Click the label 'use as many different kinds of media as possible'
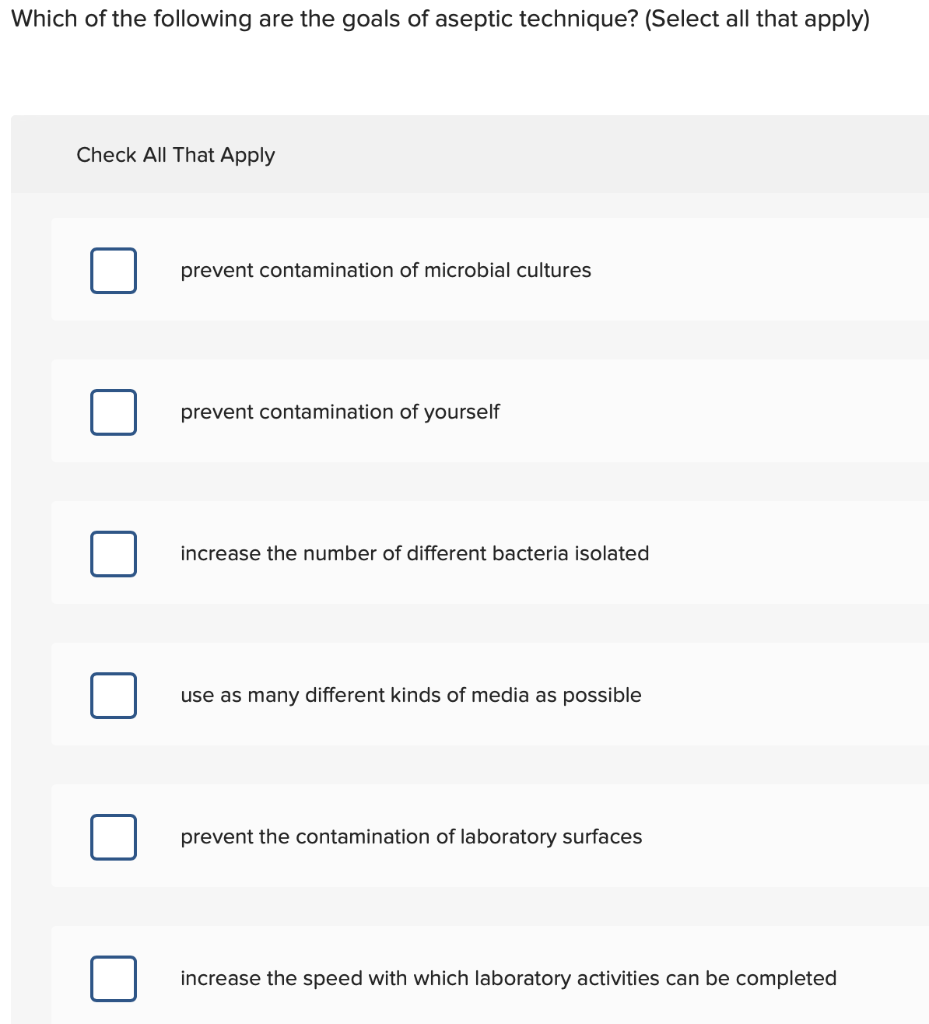 [411, 695]
